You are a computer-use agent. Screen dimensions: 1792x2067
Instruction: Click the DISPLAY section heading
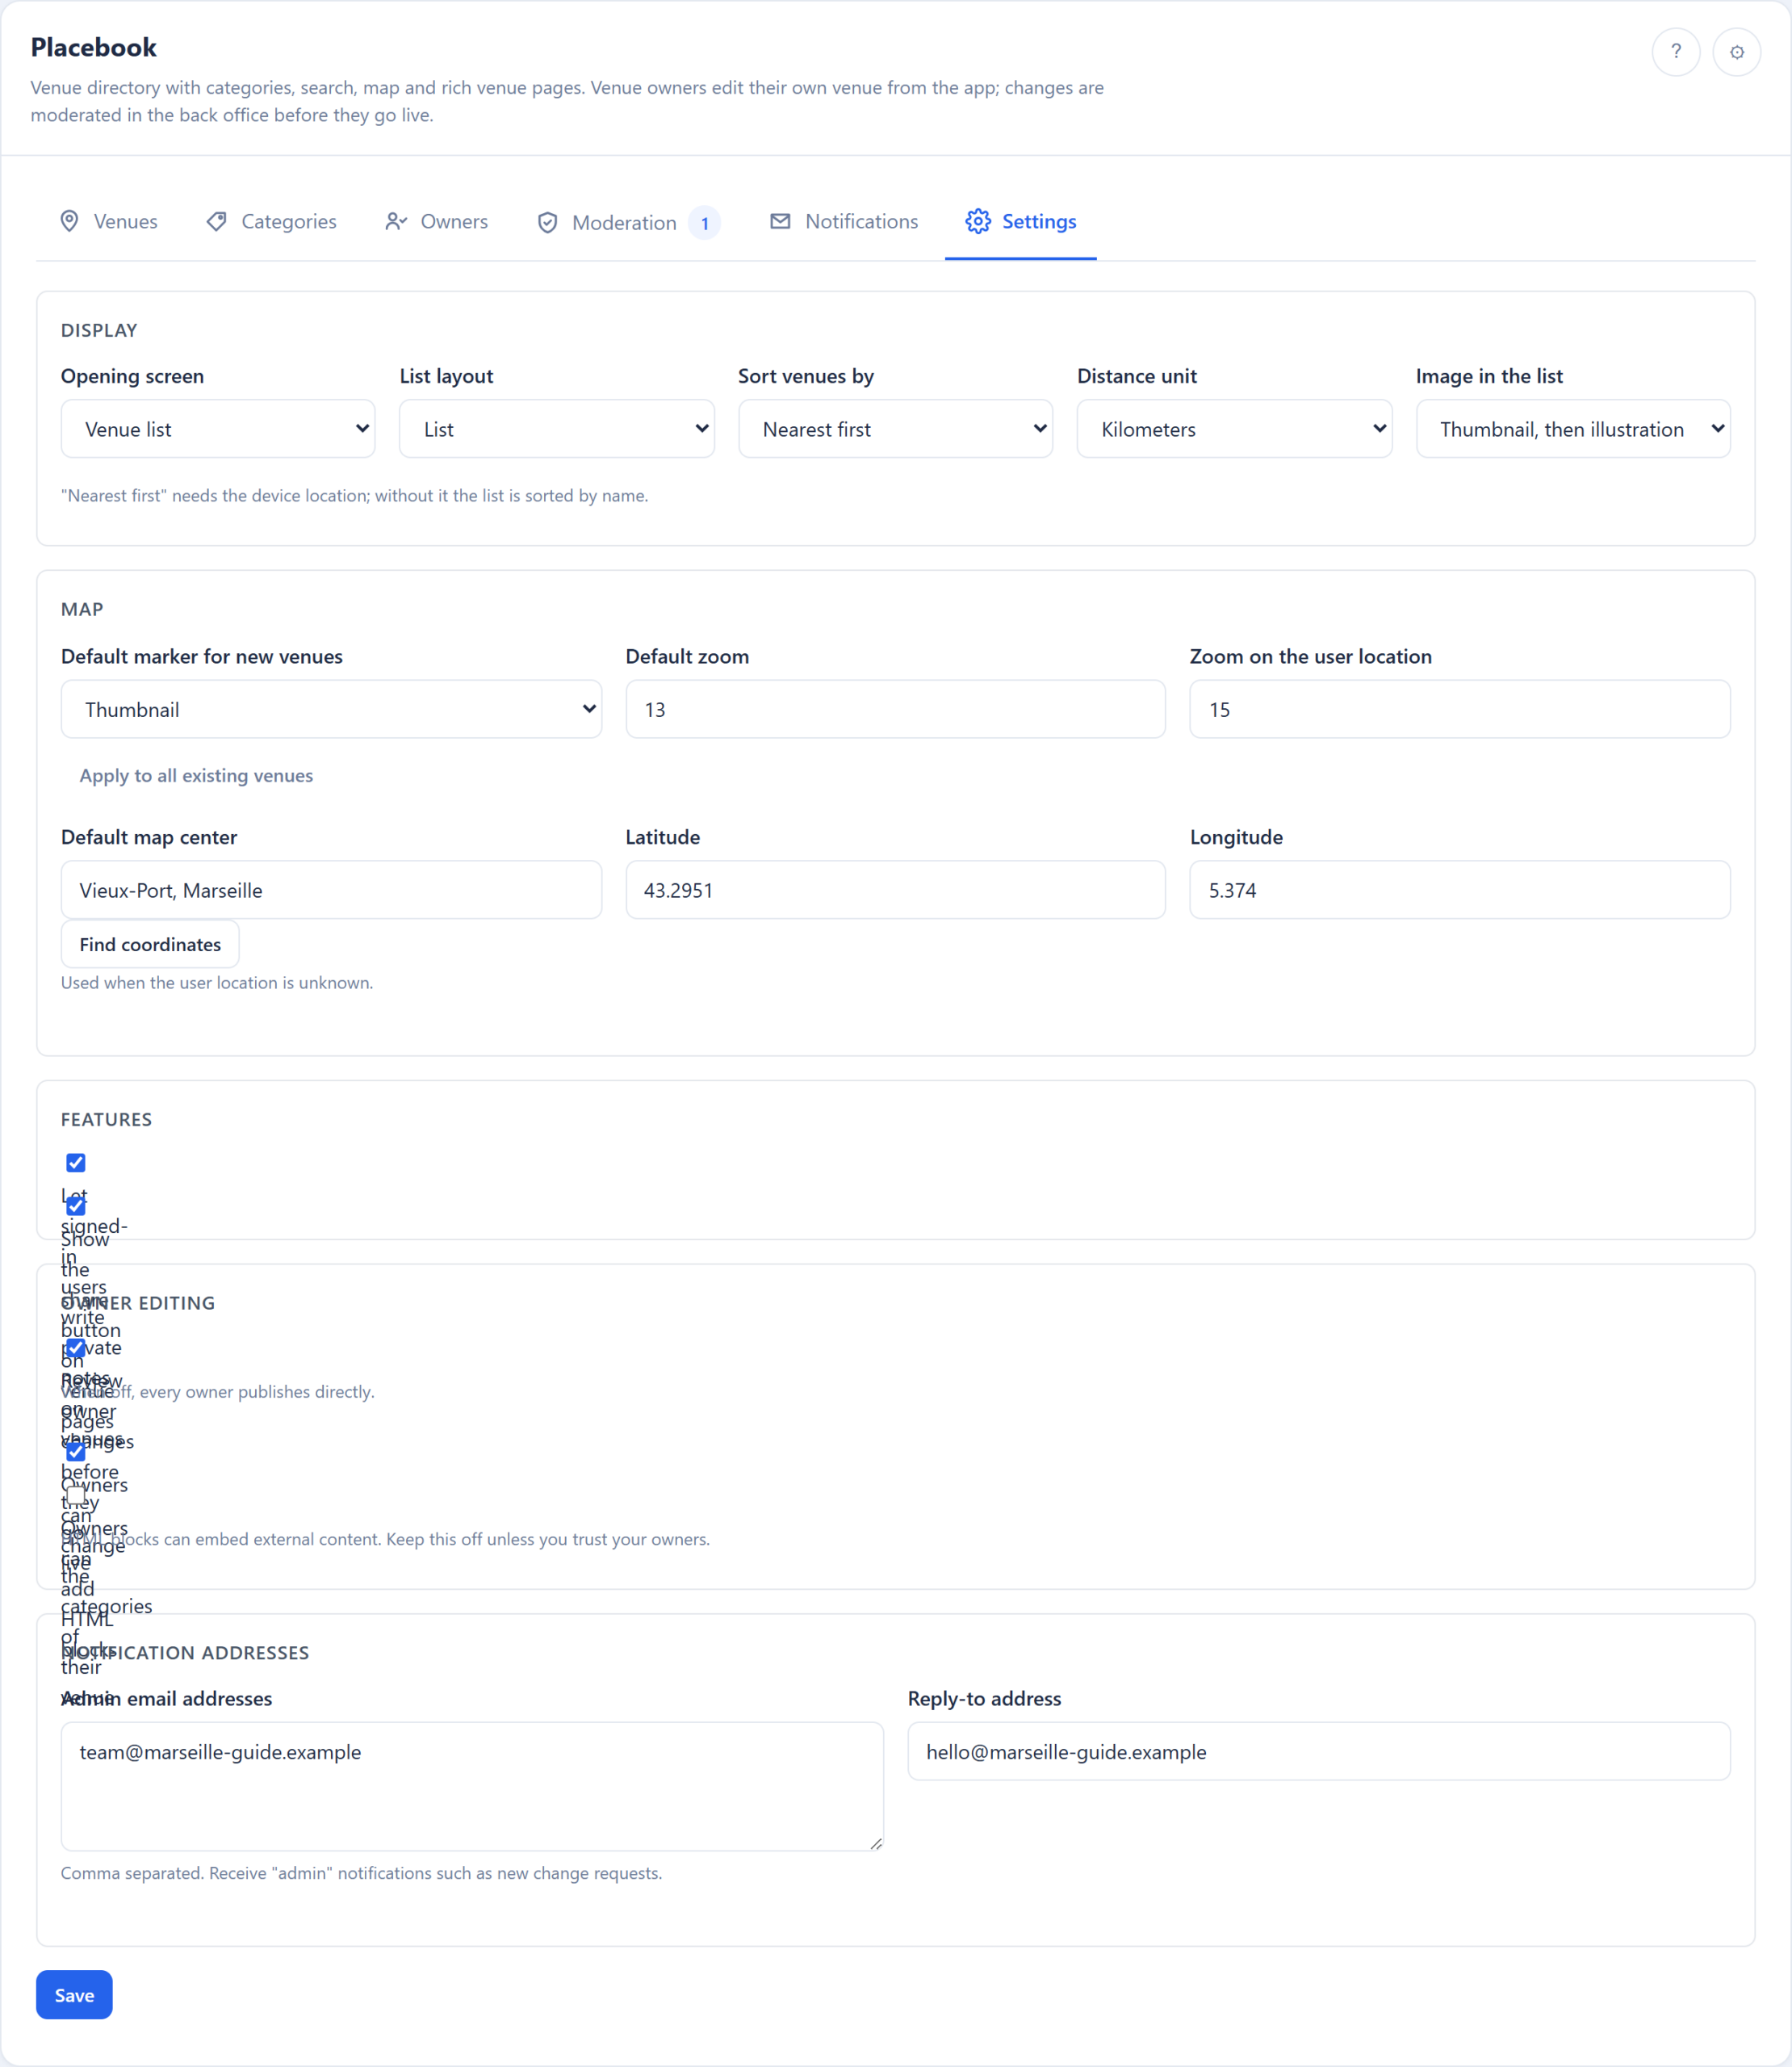pyautogui.click(x=99, y=330)
